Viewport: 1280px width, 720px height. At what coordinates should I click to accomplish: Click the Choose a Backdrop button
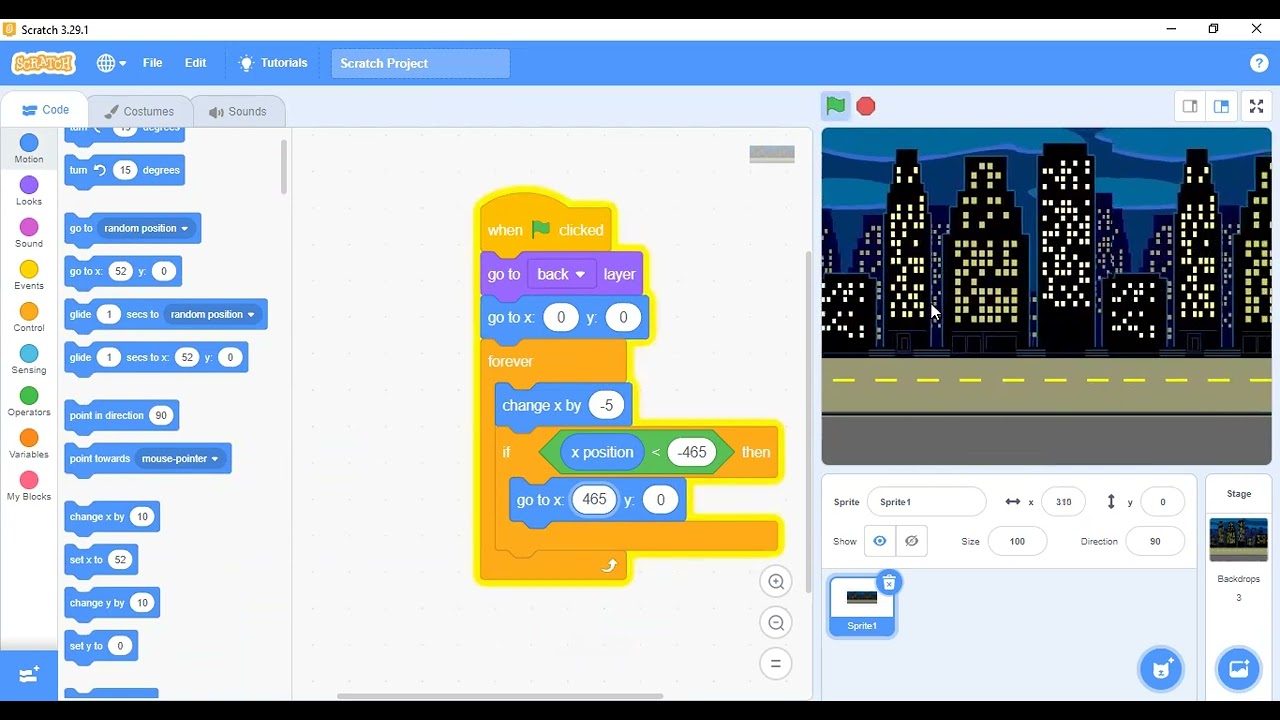point(1238,669)
